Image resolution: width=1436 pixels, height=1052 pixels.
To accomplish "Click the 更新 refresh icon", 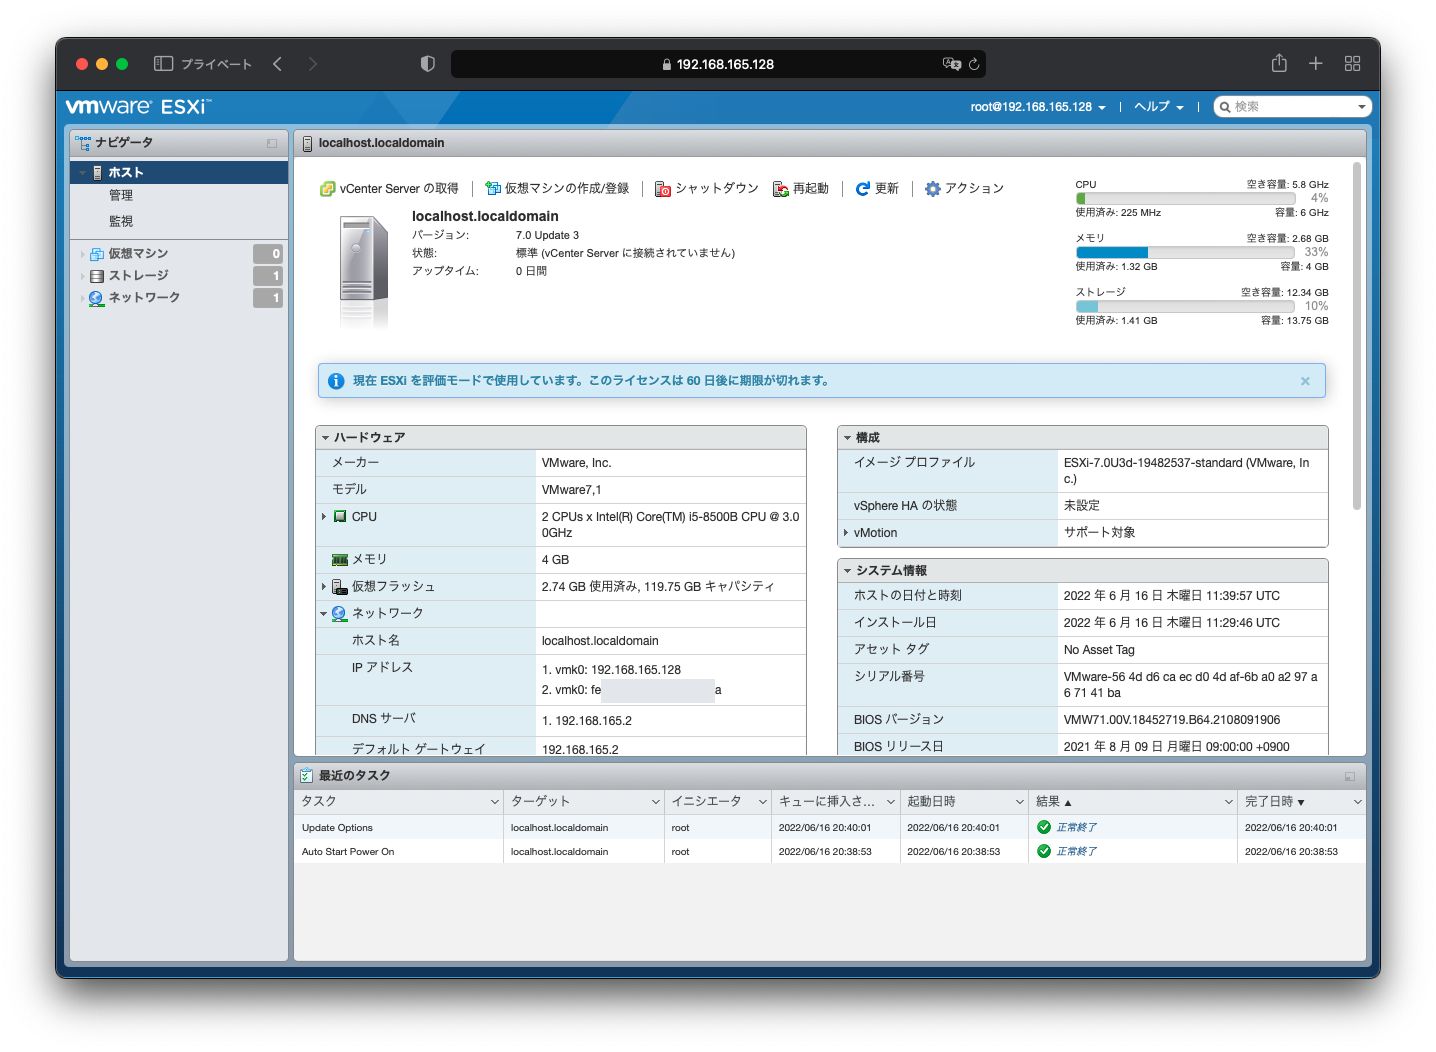I will 863,189.
